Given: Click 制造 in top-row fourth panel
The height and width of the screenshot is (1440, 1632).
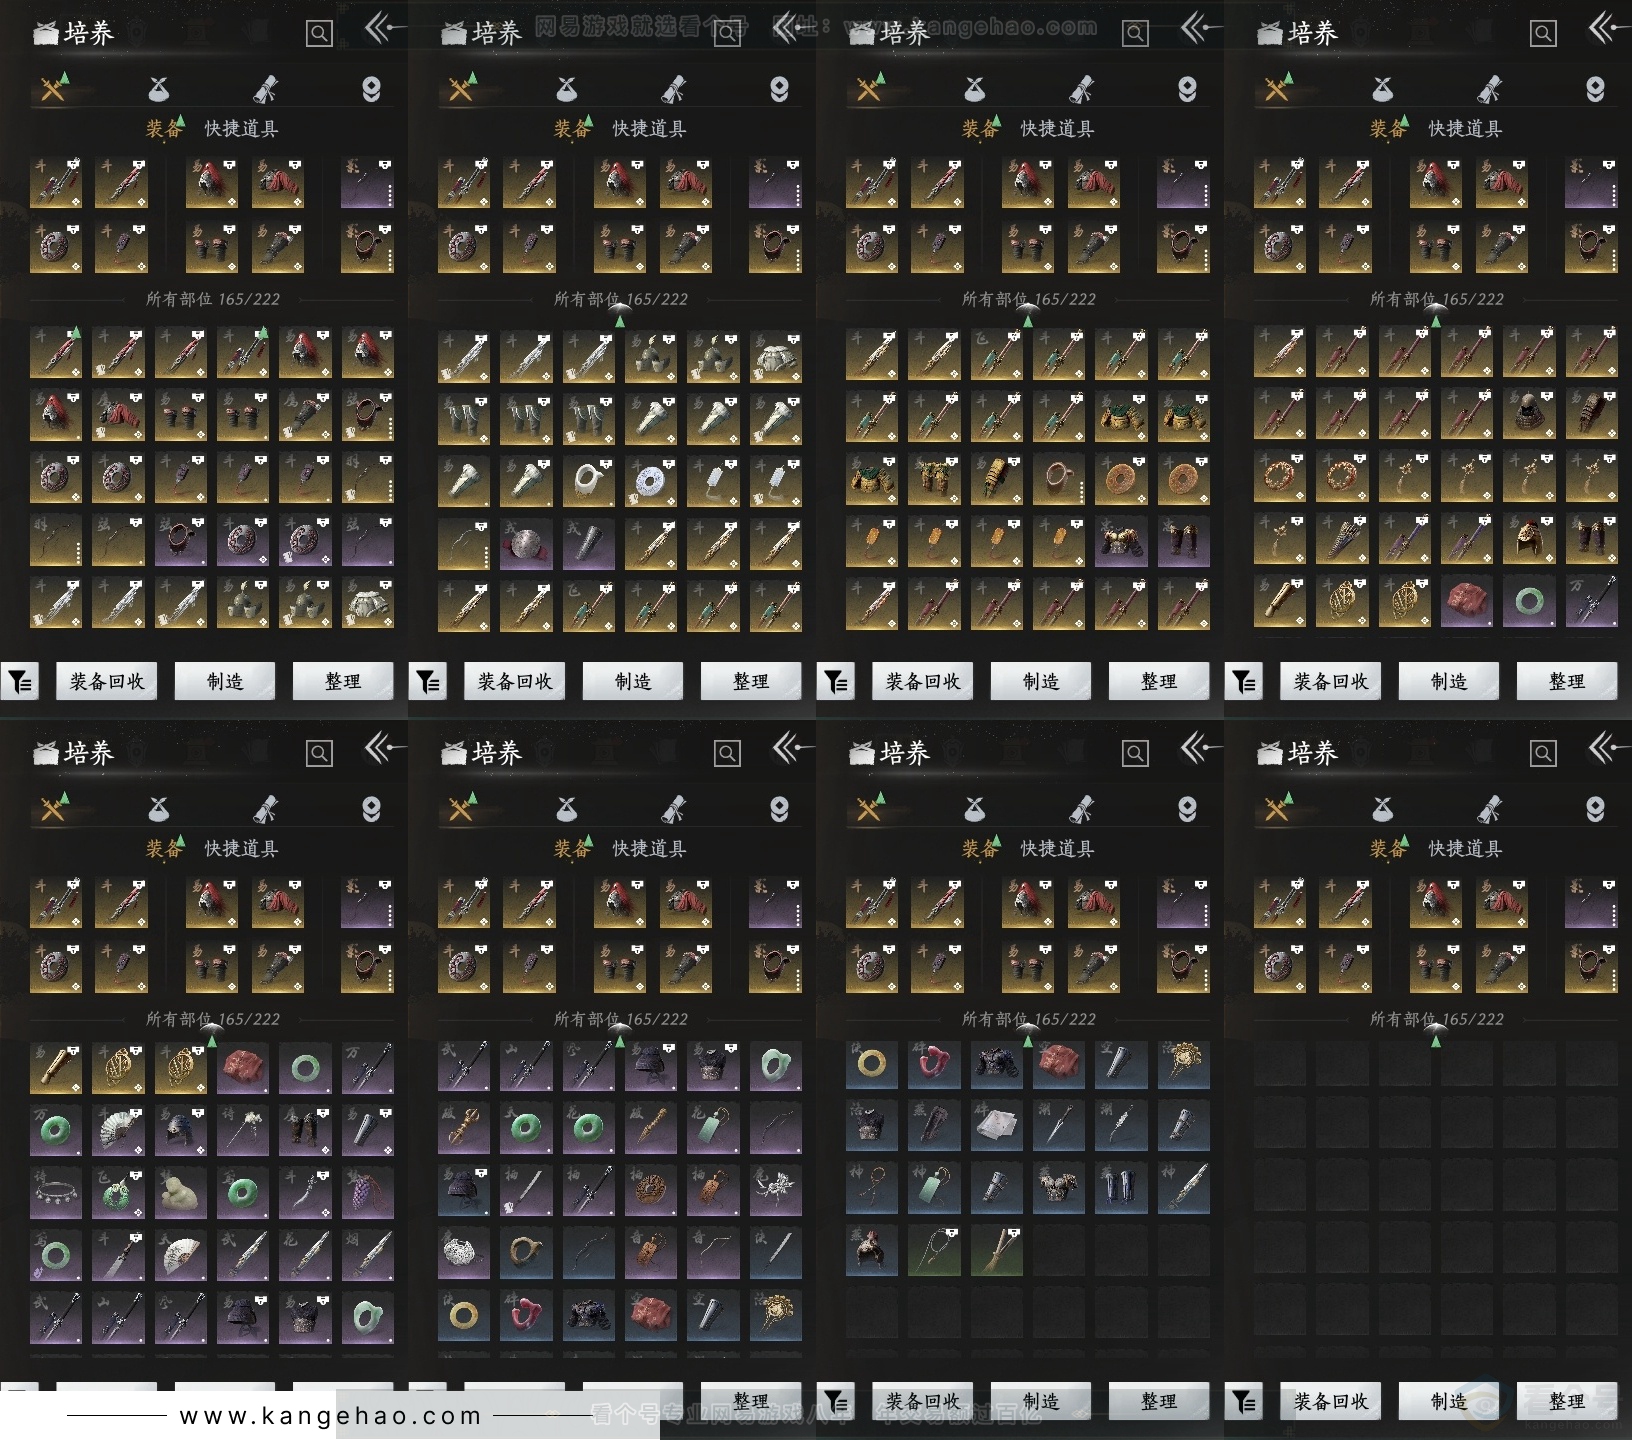Looking at the screenshot, I should pos(1449,682).
